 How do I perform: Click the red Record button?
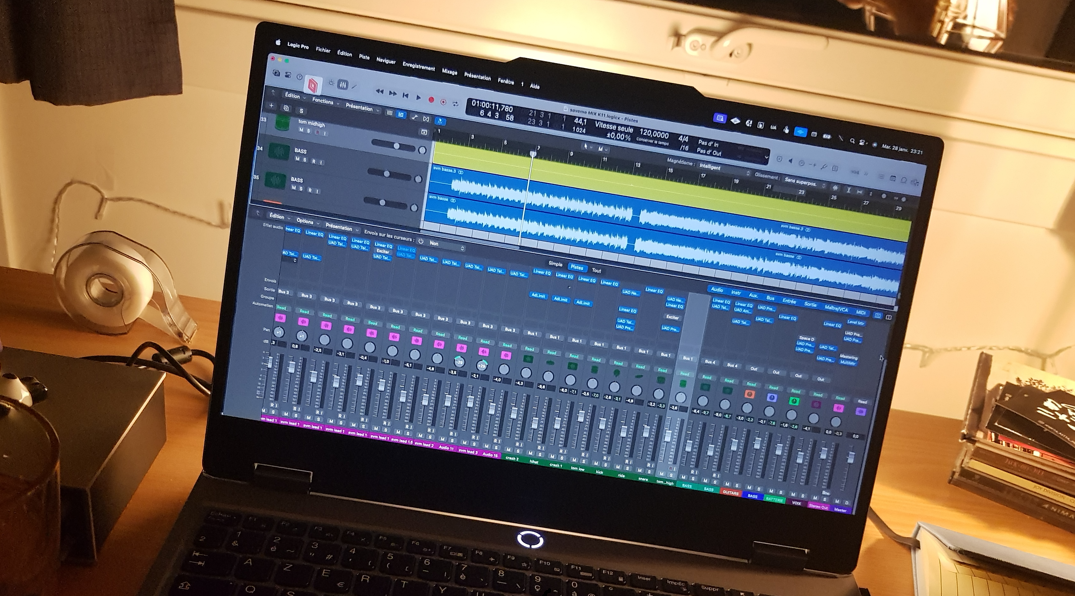[x=431, y=100]
